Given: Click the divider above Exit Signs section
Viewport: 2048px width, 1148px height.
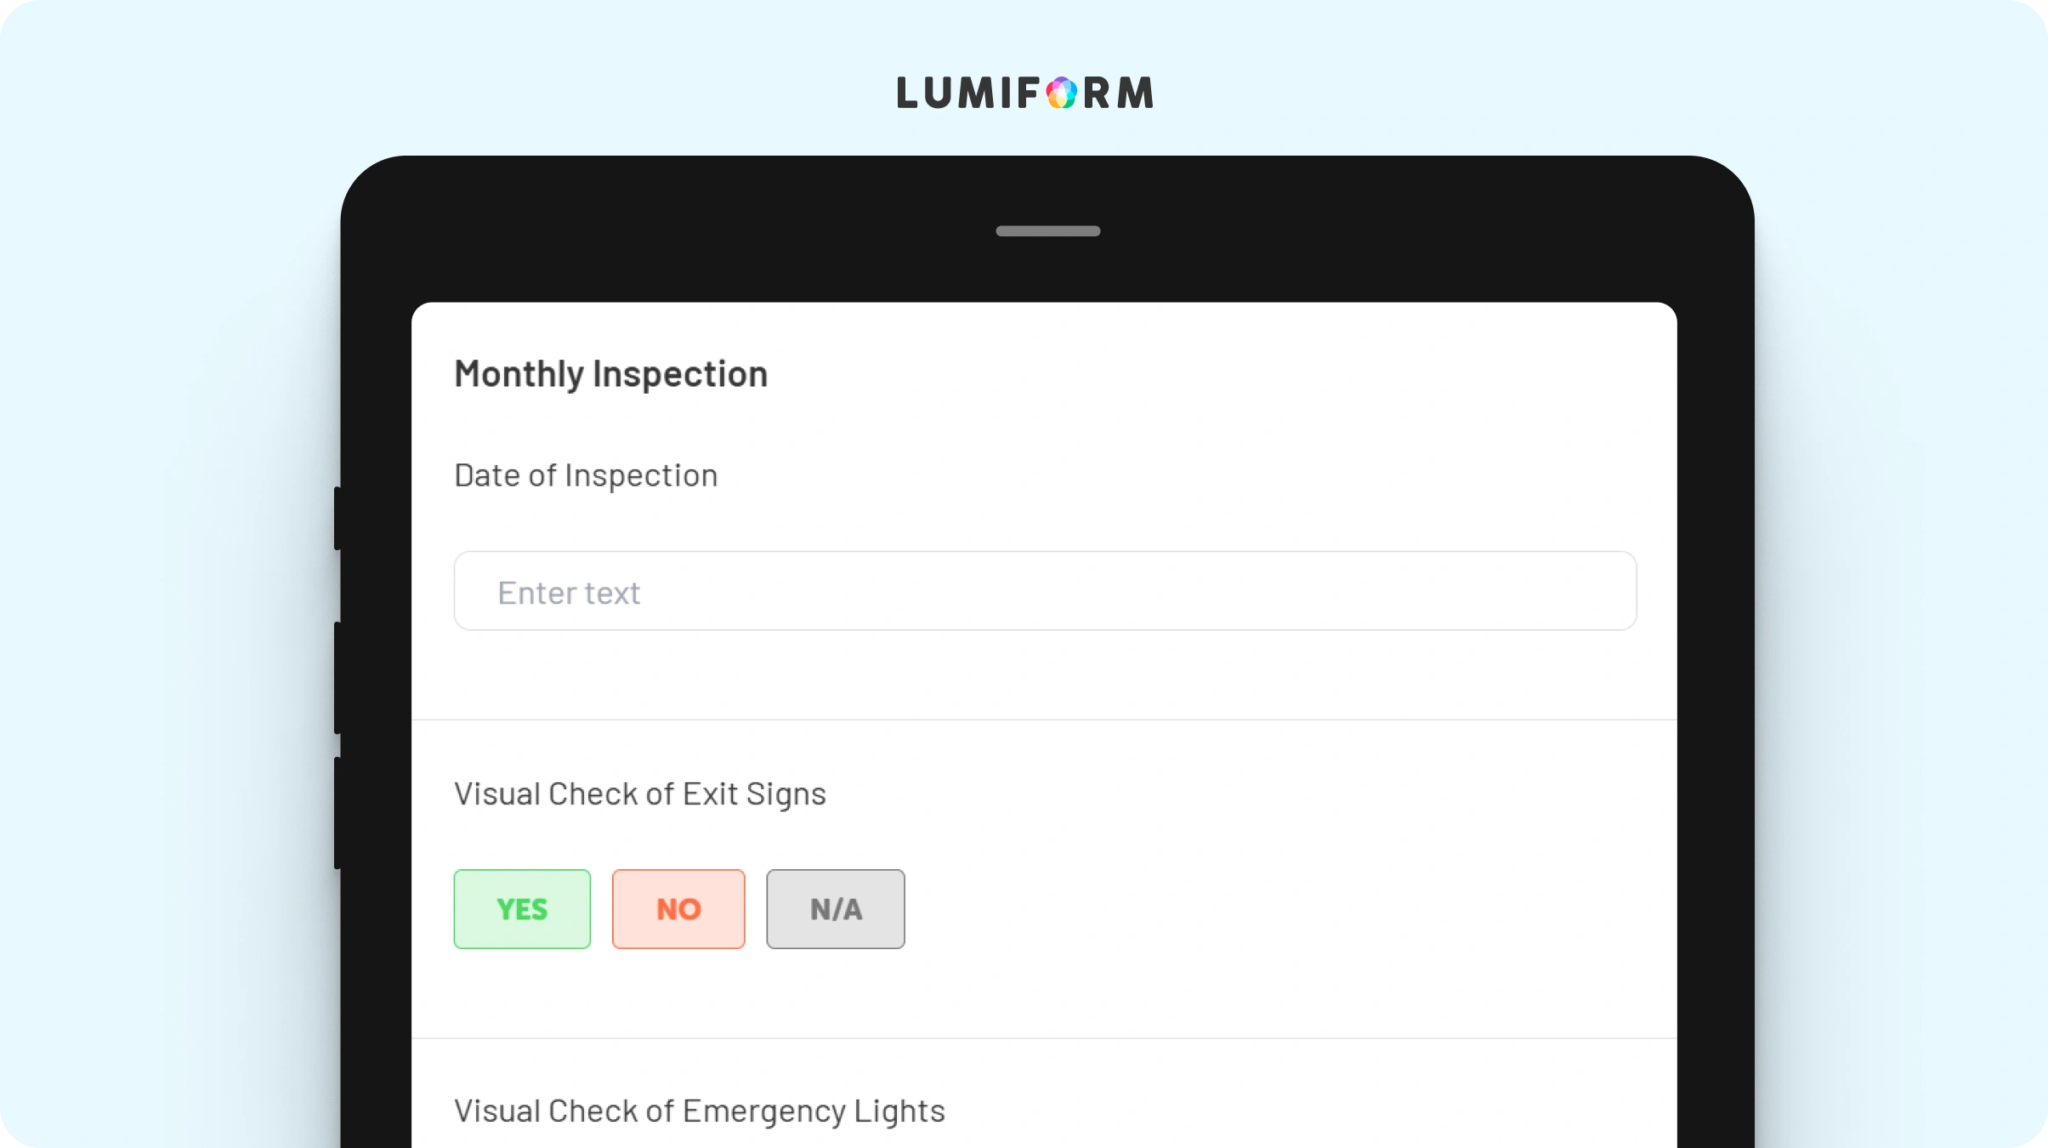Looking at the screenshot, I should click(1044, 720).
